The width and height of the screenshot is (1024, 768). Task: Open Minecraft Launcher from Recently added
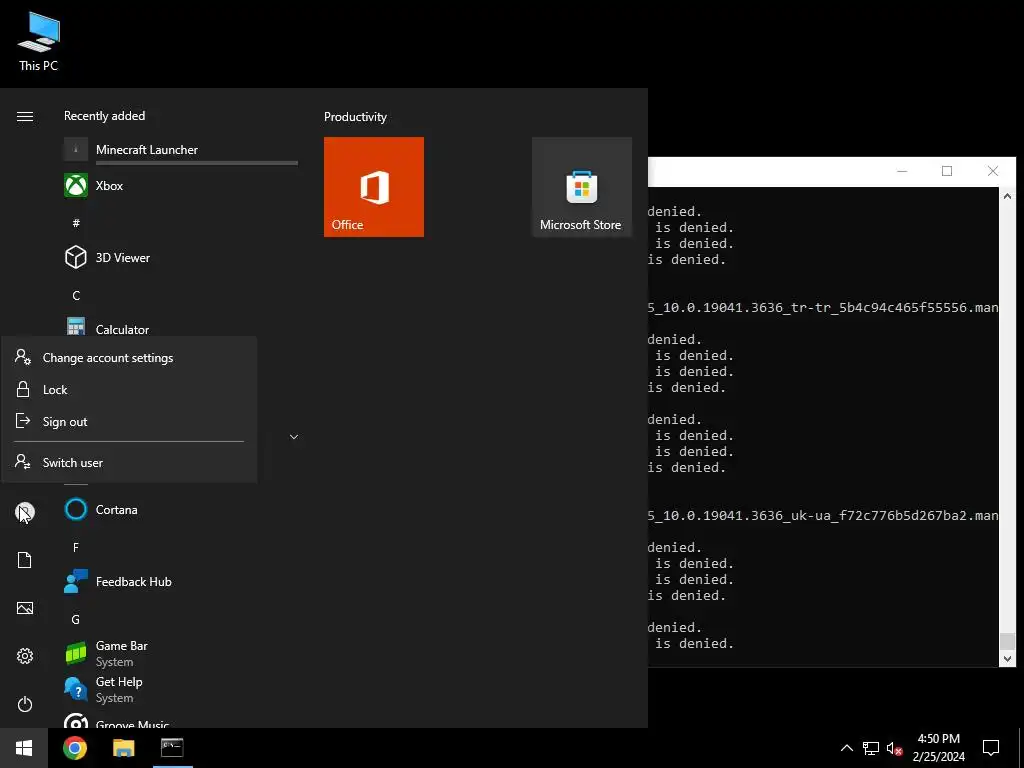tap(180, 150)
